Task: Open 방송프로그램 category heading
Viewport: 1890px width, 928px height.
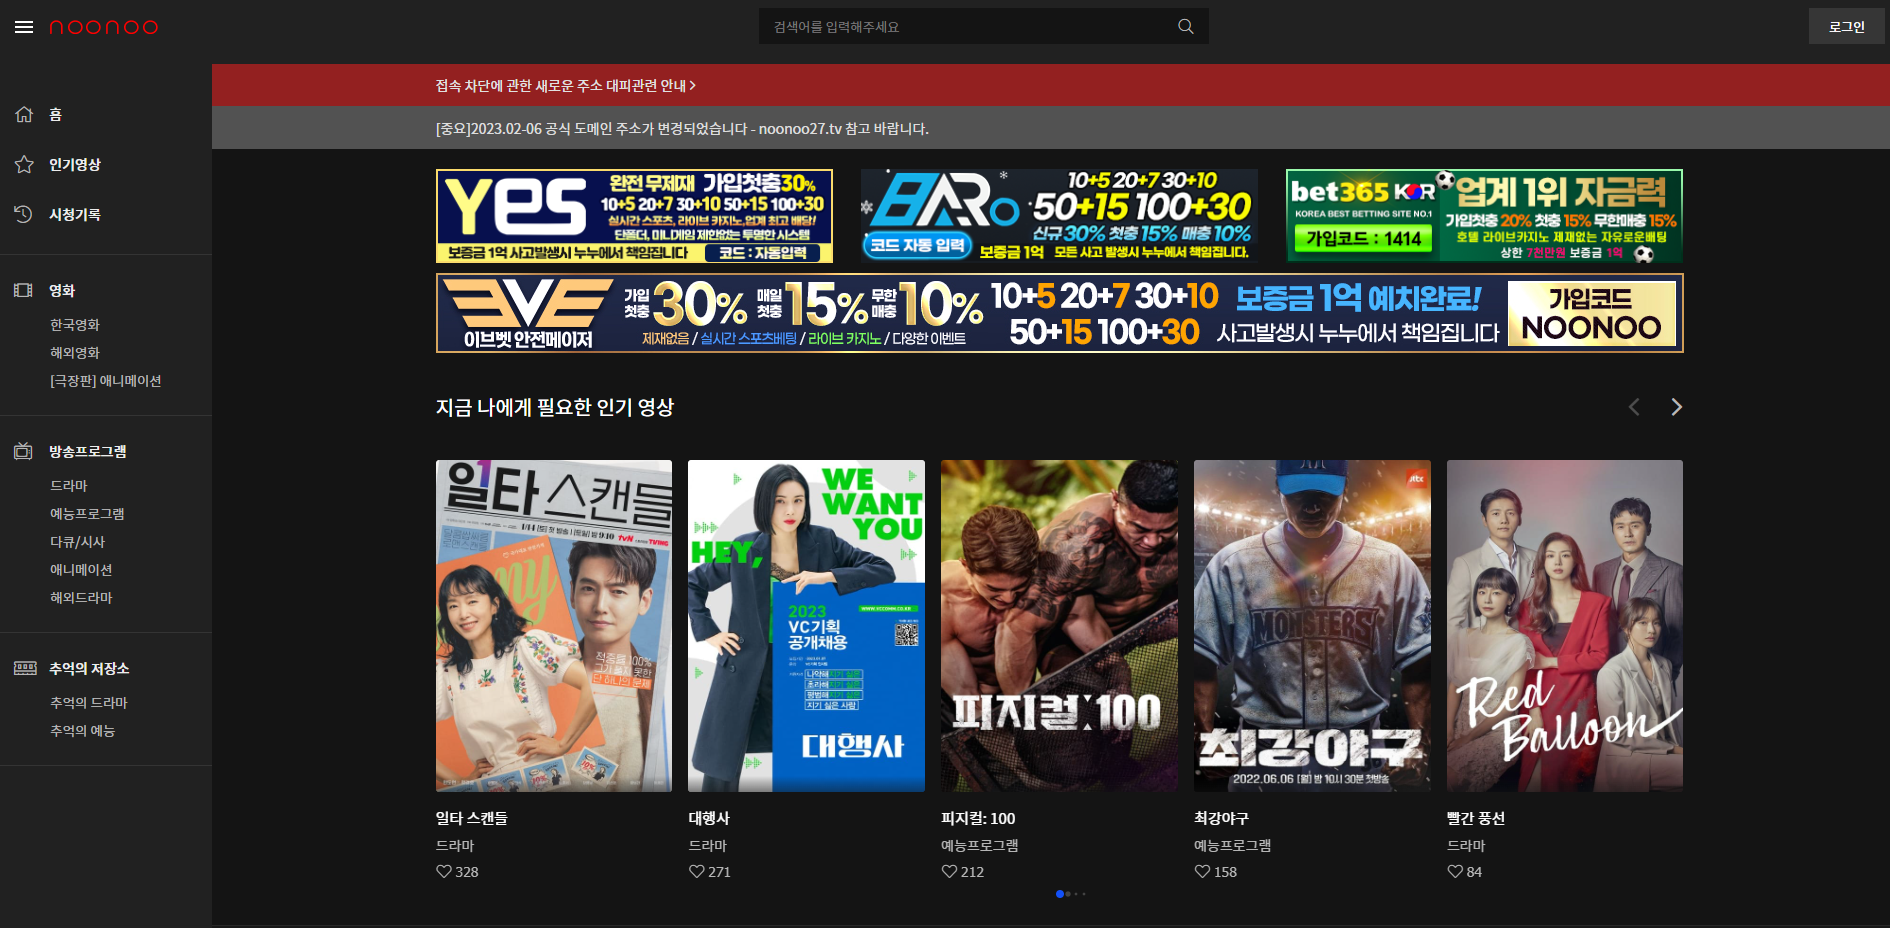Action: click(88, 451)
